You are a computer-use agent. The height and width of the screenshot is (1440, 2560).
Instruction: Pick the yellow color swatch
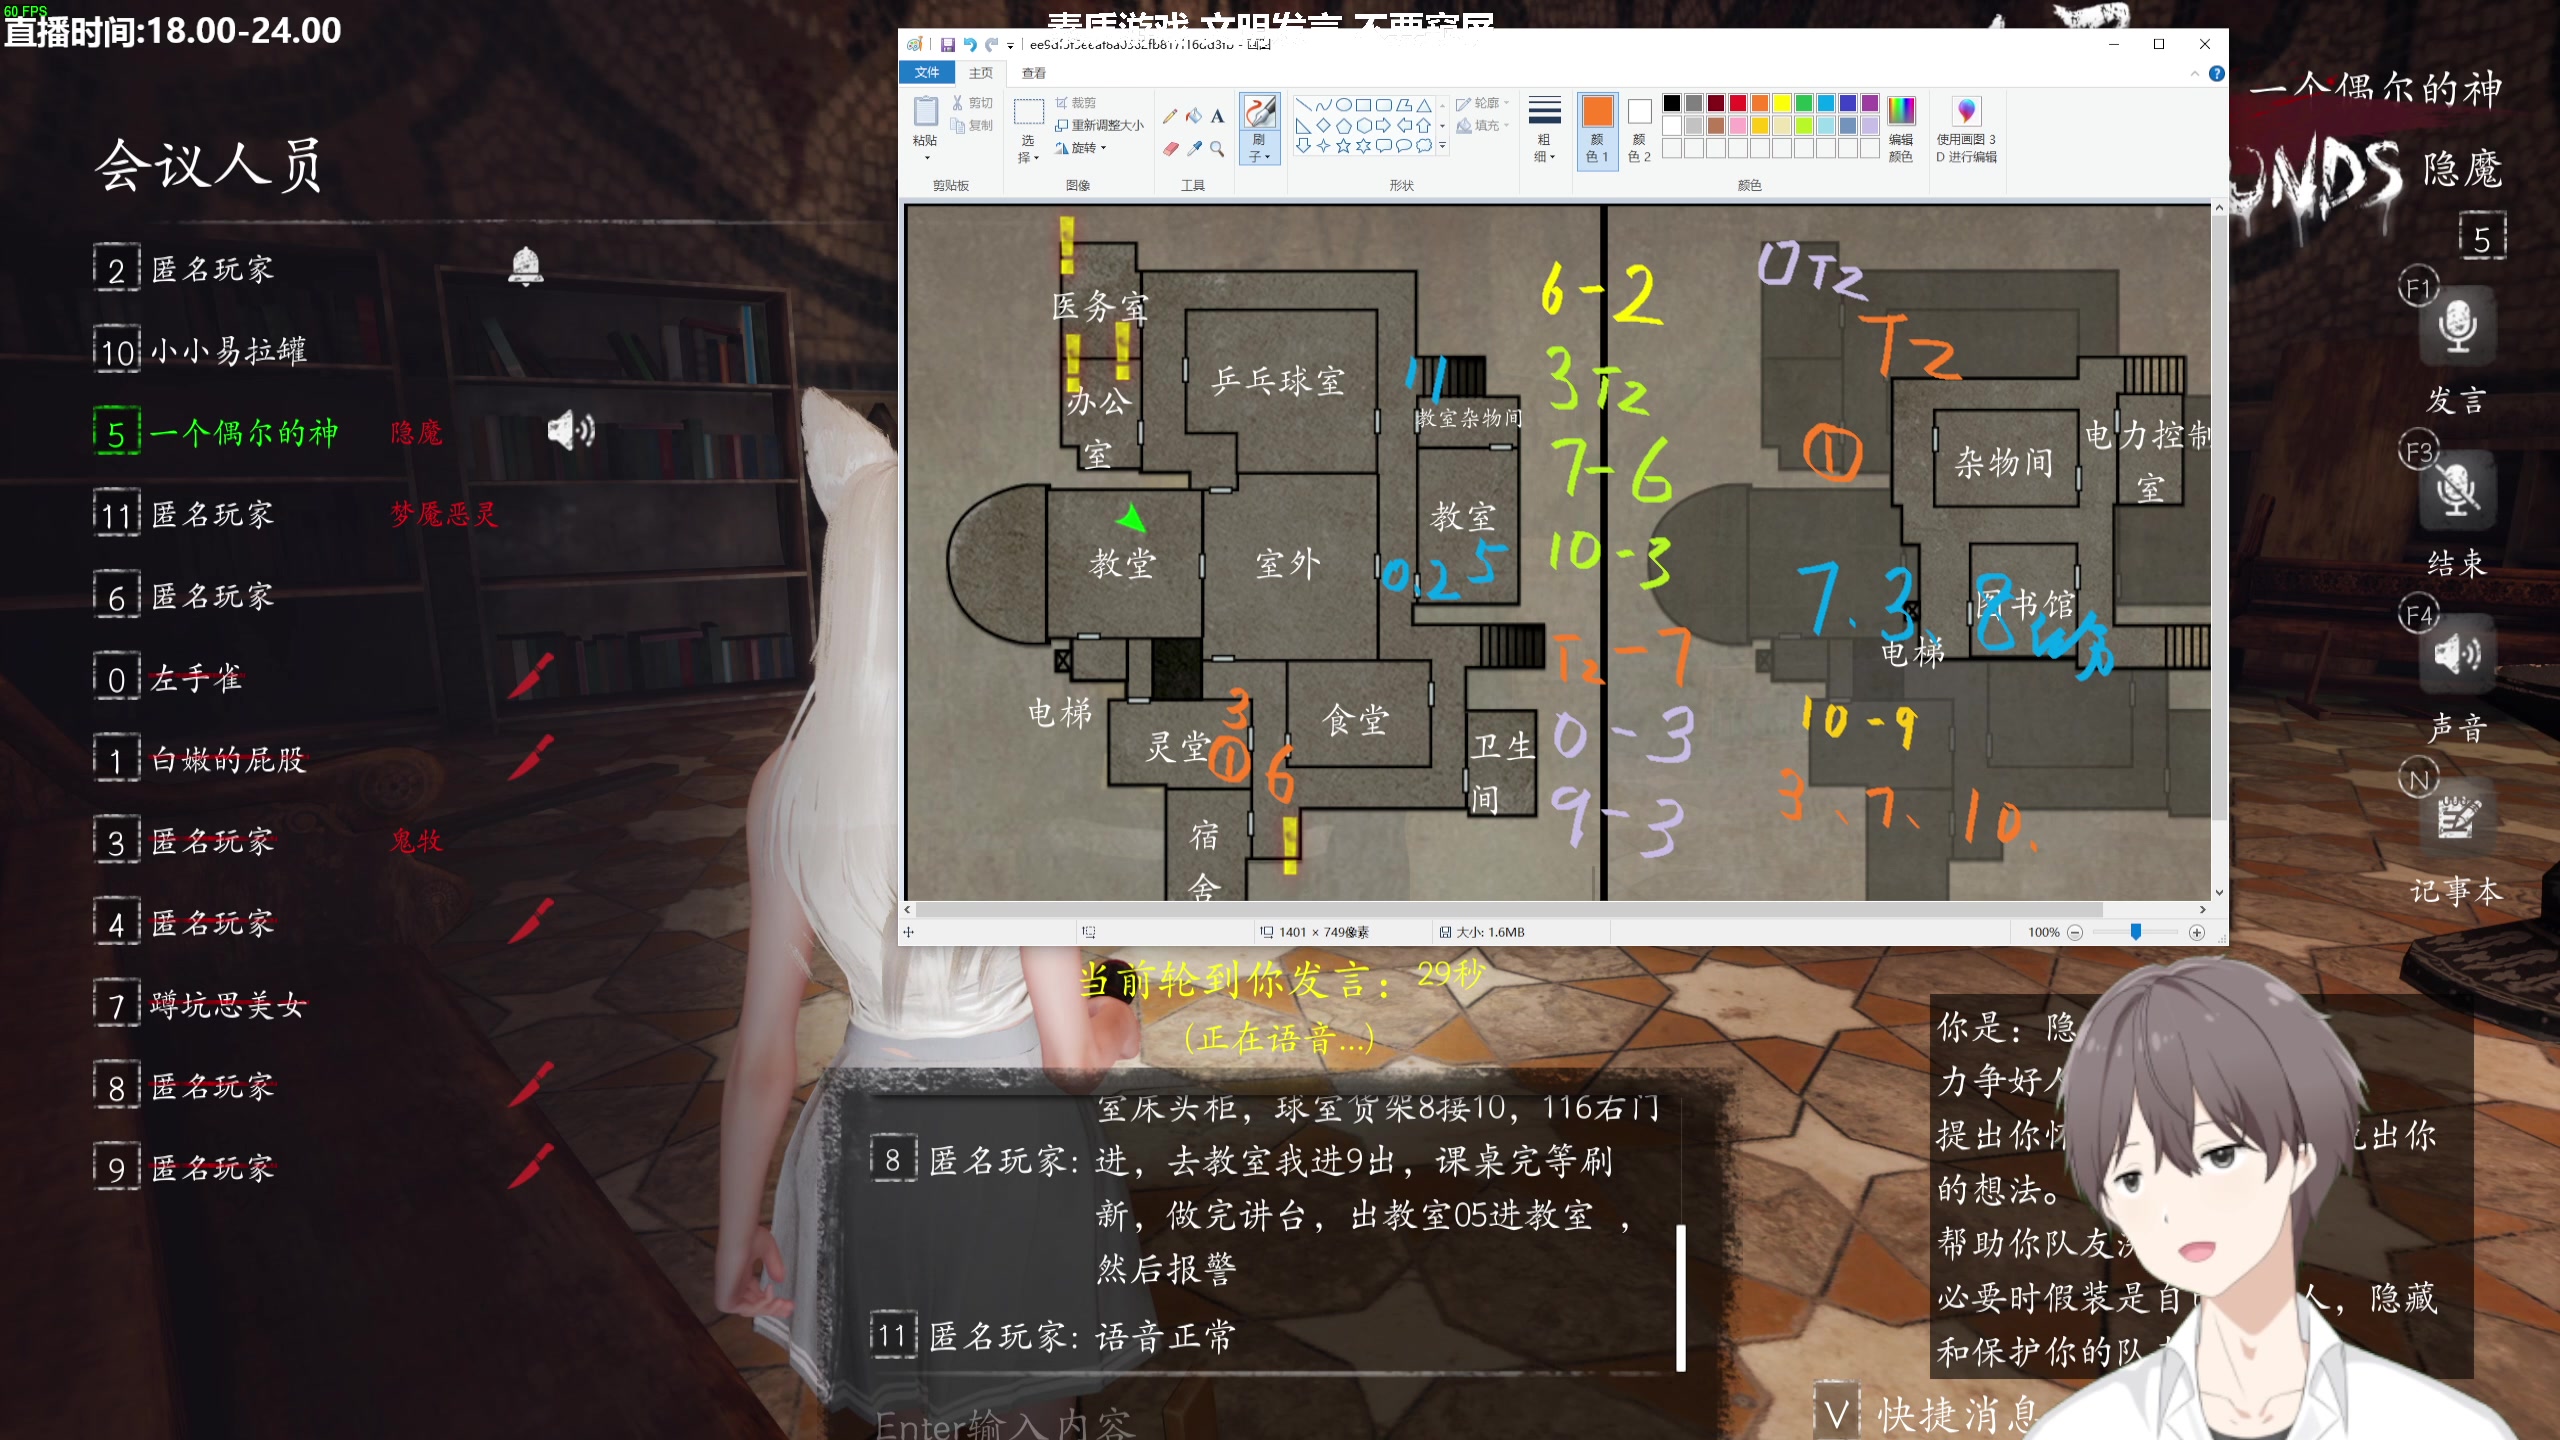pos(1782,103)
